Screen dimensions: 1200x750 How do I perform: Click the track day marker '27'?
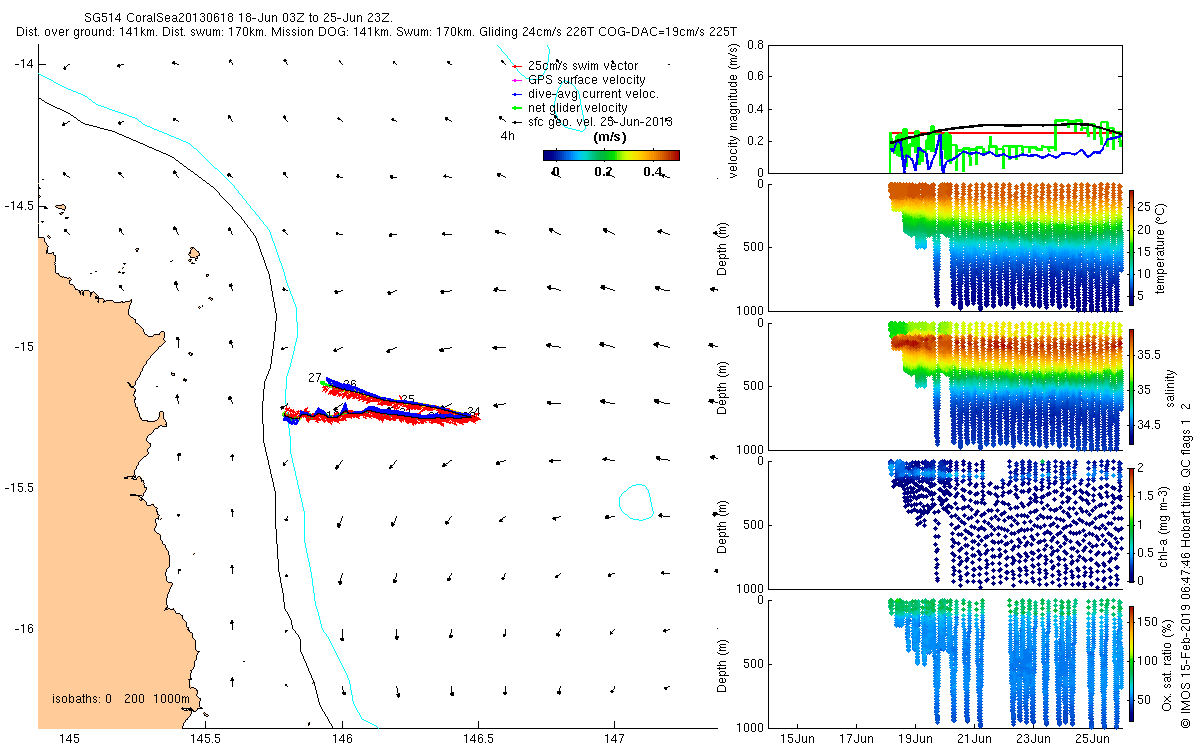[315, 378]
